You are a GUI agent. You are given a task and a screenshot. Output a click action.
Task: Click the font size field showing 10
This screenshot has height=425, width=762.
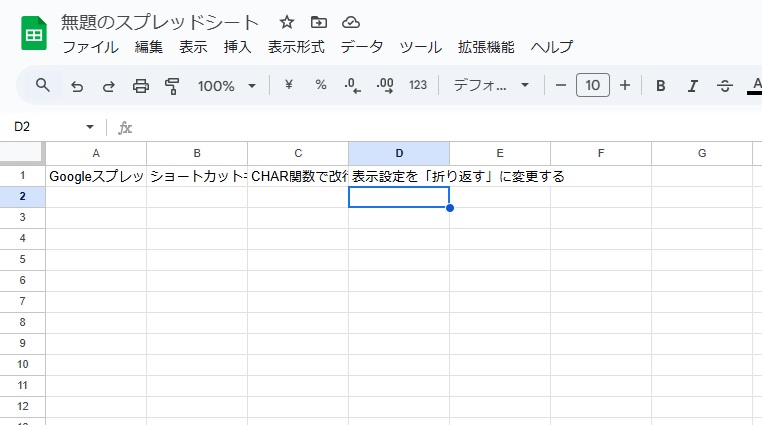593,85
